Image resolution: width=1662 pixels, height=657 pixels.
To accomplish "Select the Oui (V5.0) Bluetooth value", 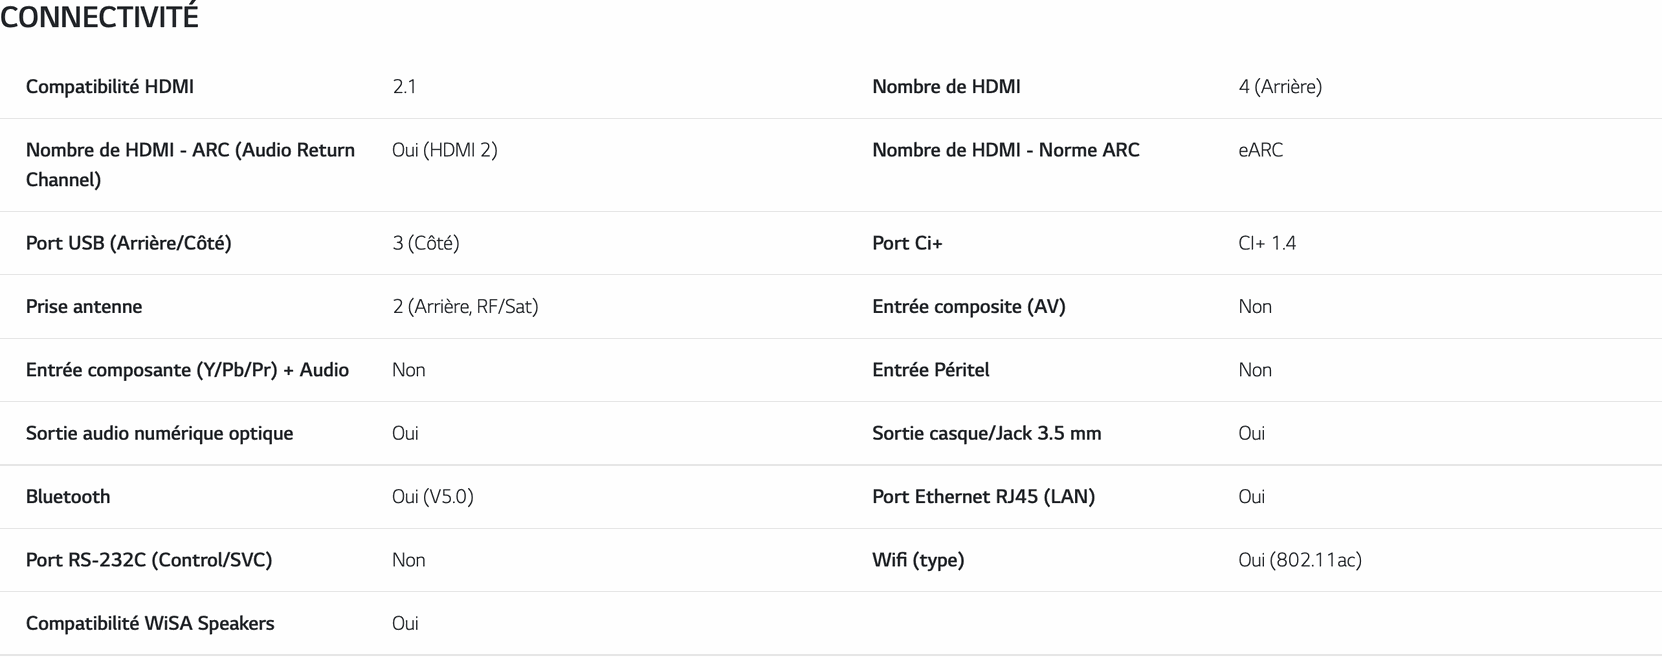I will pyautogui.click(x=432, y=497).
